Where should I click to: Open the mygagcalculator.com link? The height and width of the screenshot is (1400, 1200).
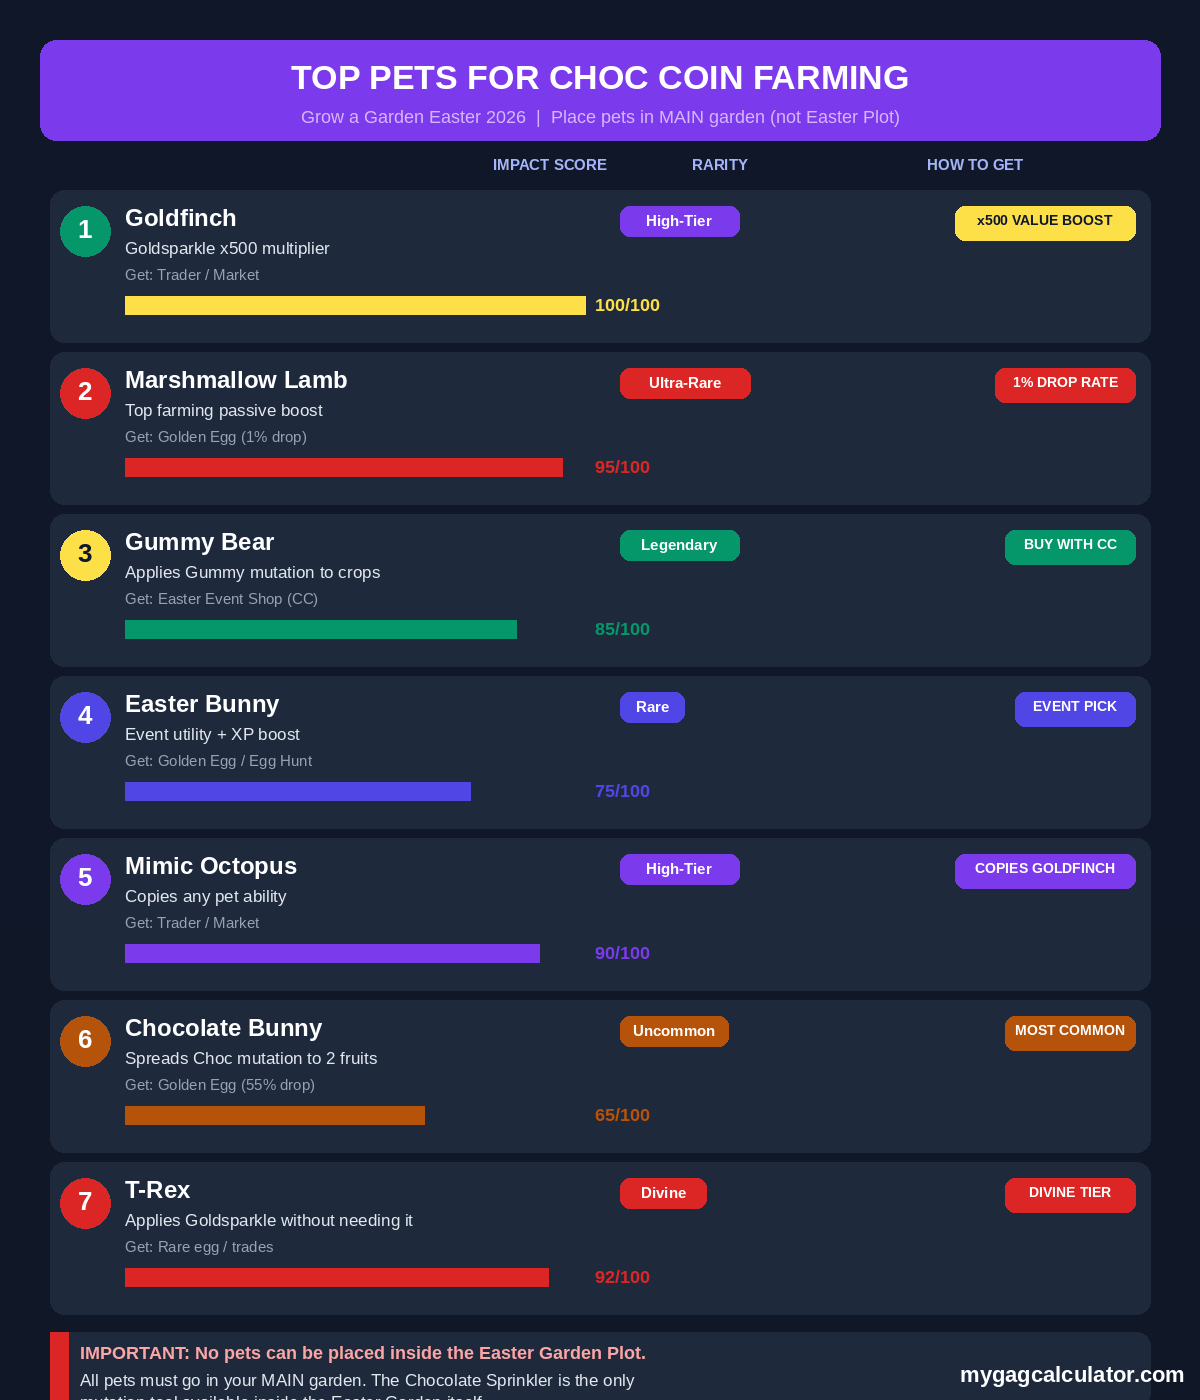click(x=1072, y=1375)
